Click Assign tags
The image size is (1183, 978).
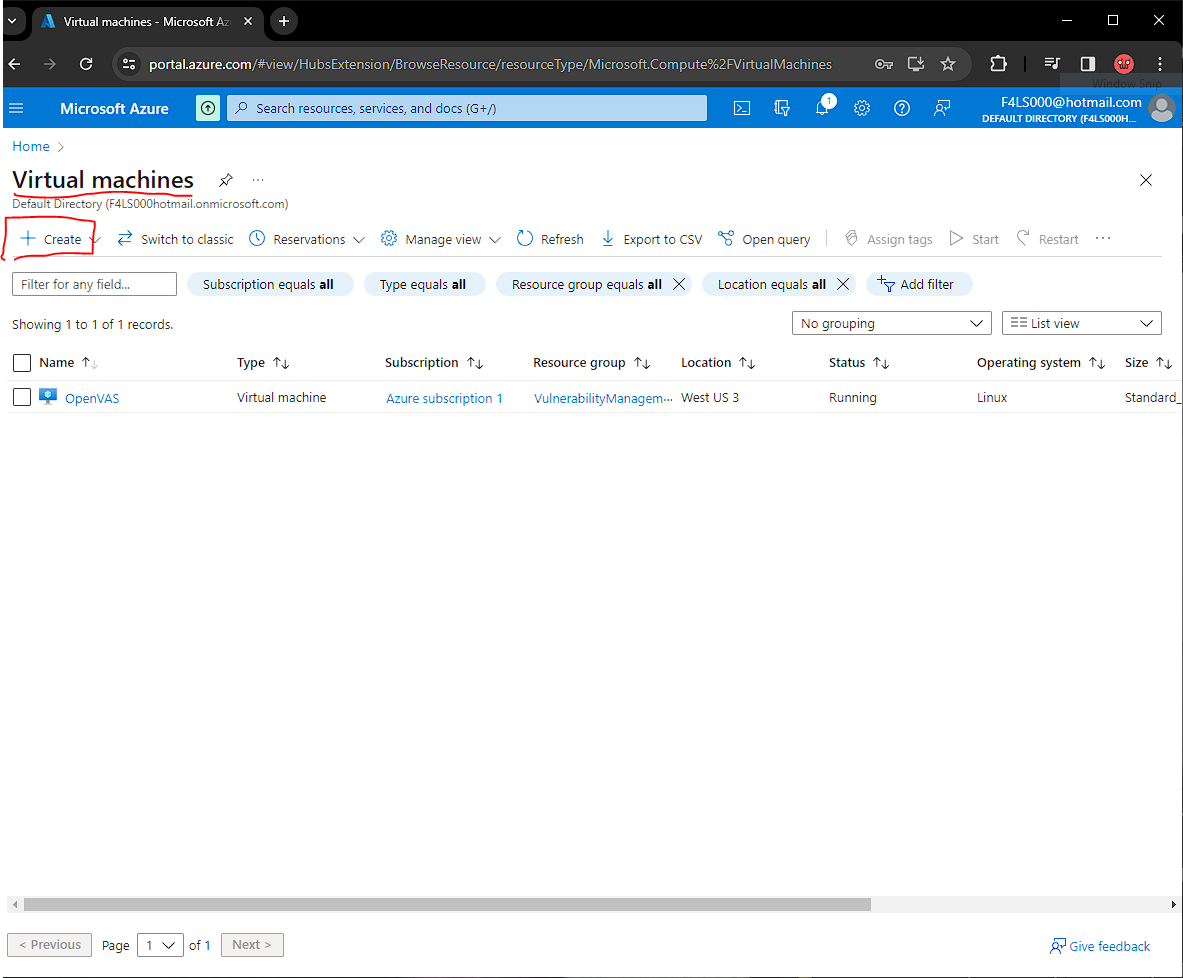pos(888,239)
